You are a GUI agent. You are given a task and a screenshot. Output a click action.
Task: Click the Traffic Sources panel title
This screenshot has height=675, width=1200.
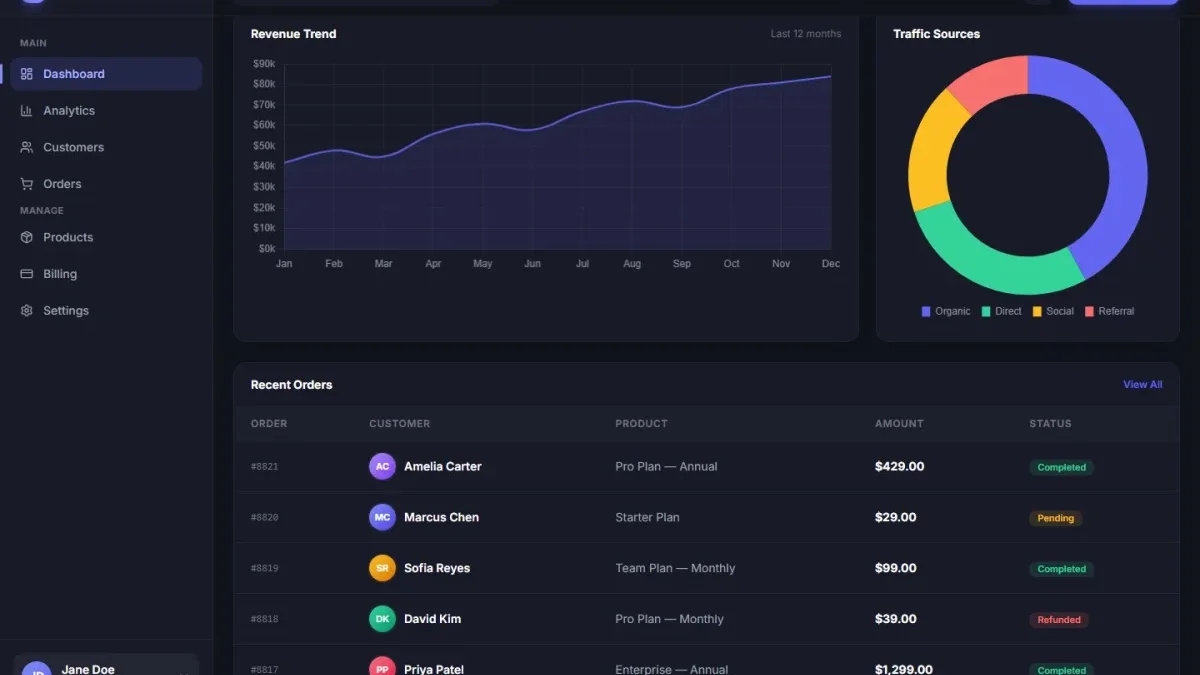click(x=936, y=34)
